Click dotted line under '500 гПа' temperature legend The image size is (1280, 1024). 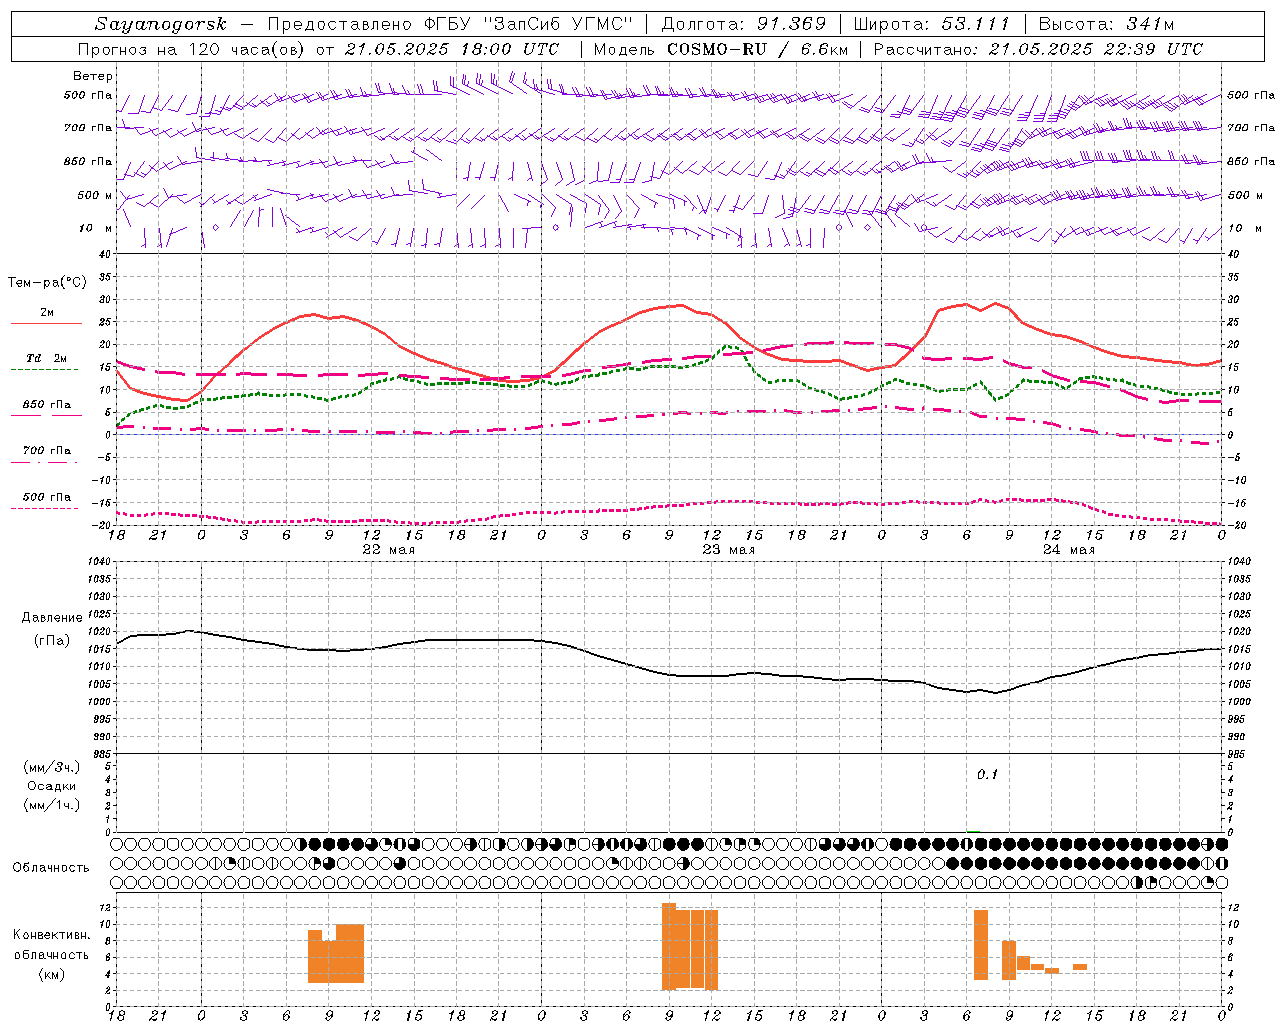click(x=45, y=508)
